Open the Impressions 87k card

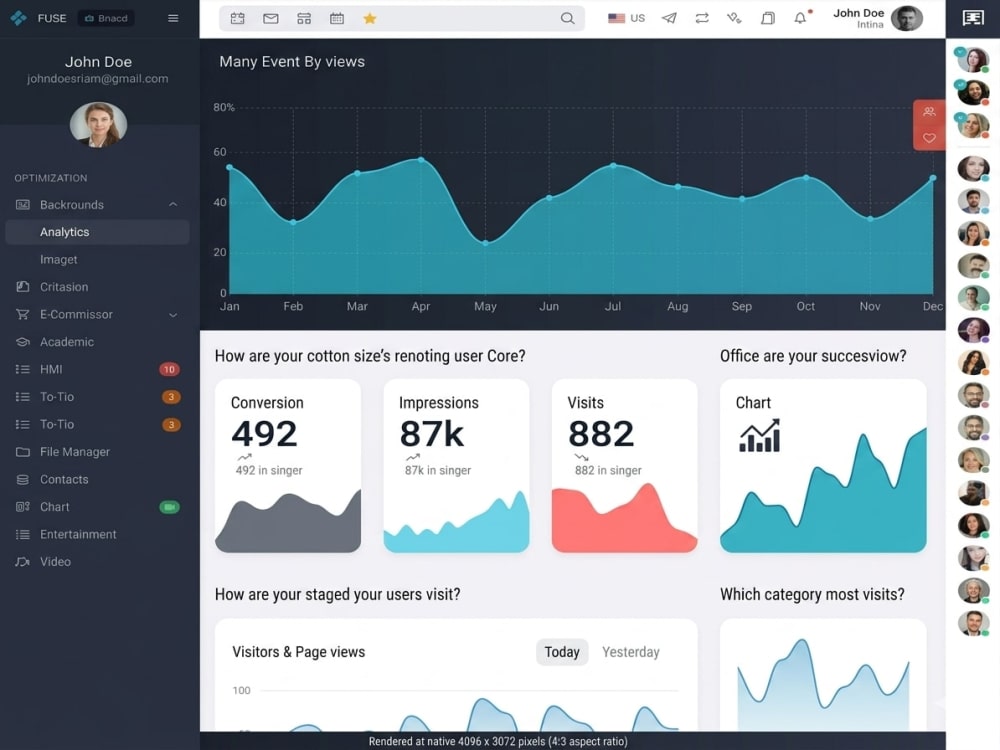pos(457,466)
